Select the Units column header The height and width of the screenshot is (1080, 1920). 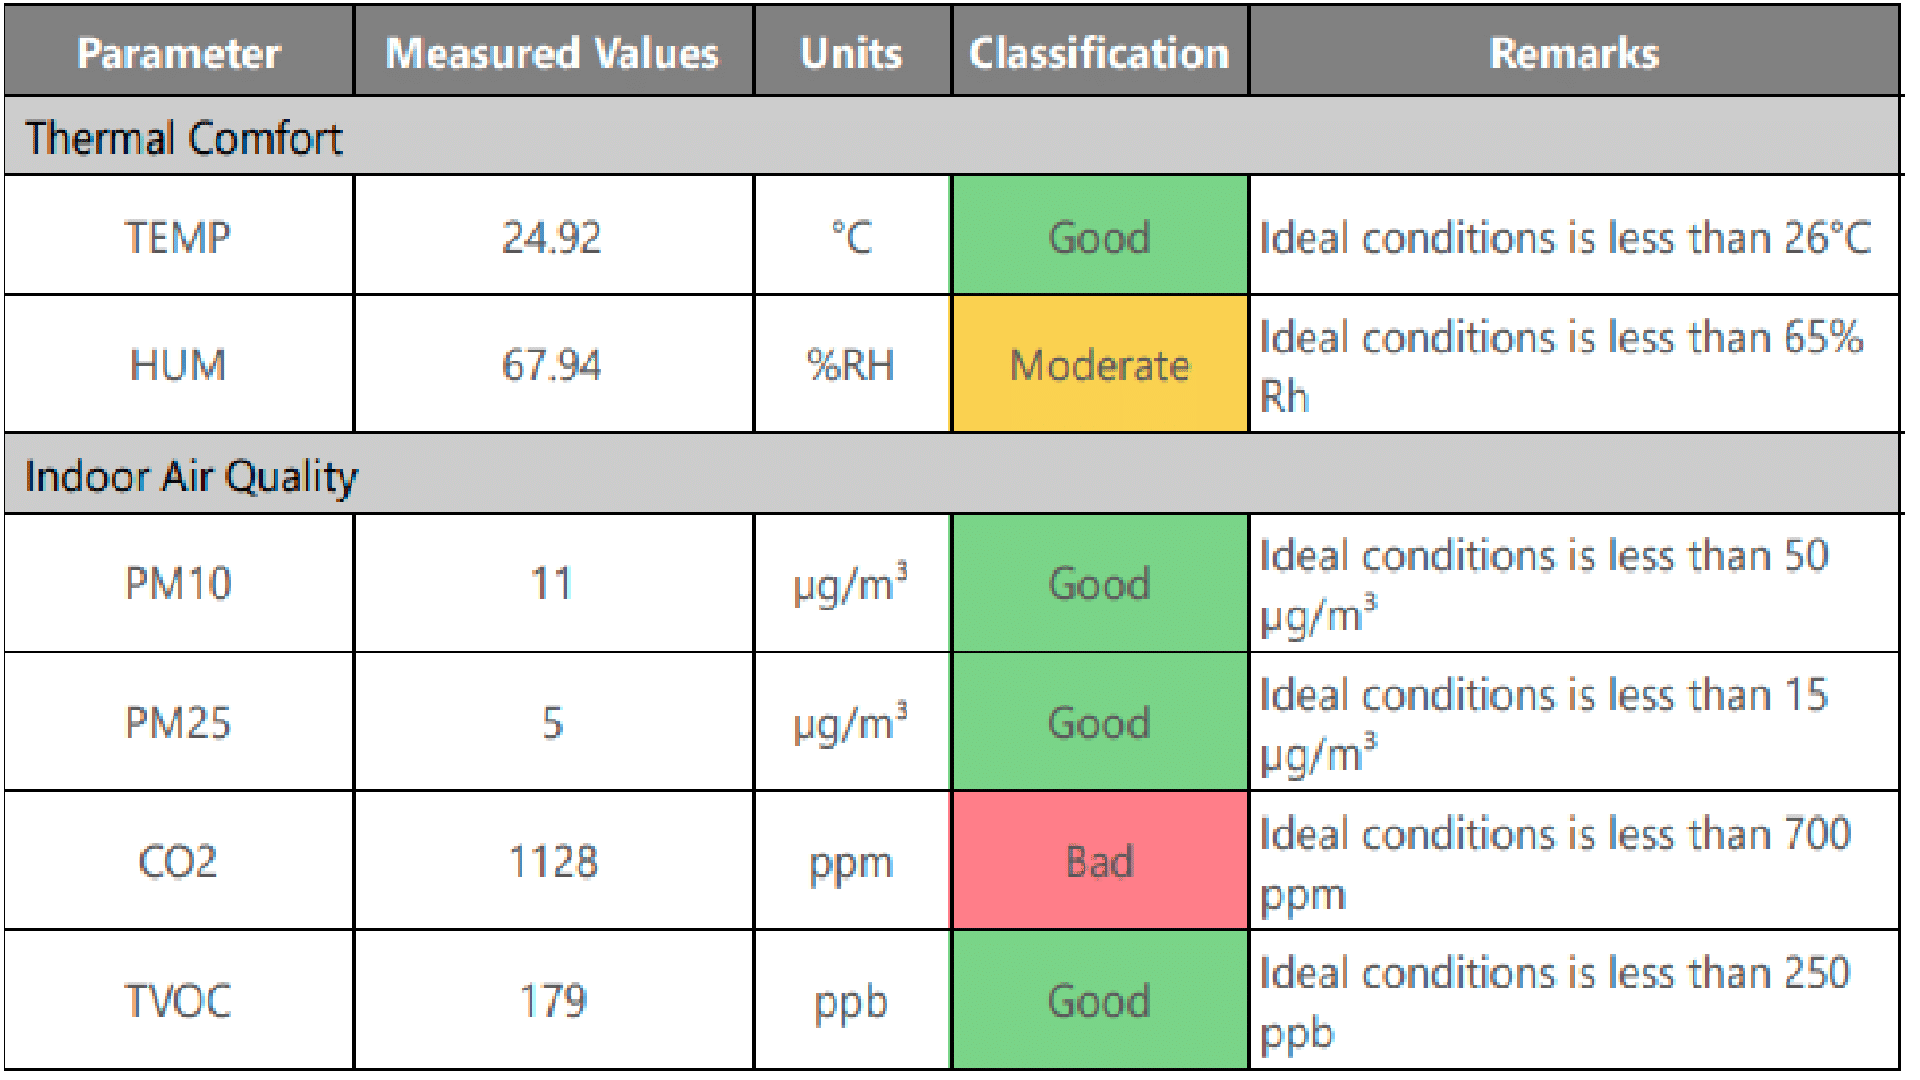click(851, 53)
